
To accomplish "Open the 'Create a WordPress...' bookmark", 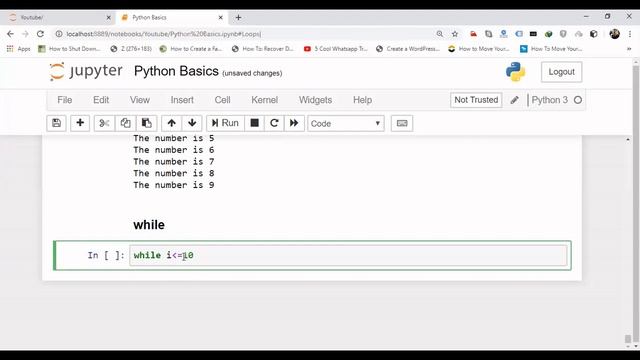I will click(x=408, y=49).
